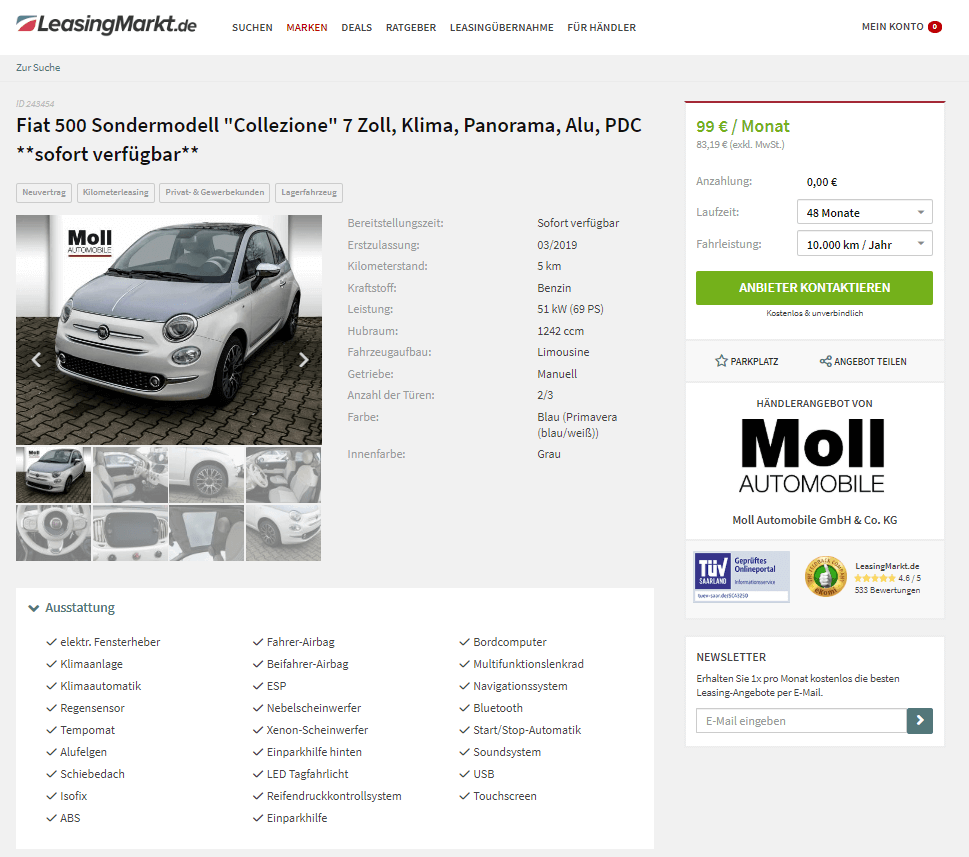Screen dimensions: 969x857
Task: Show the next car photo arrow
Action: pyautogui.click(x=303, y=360)
